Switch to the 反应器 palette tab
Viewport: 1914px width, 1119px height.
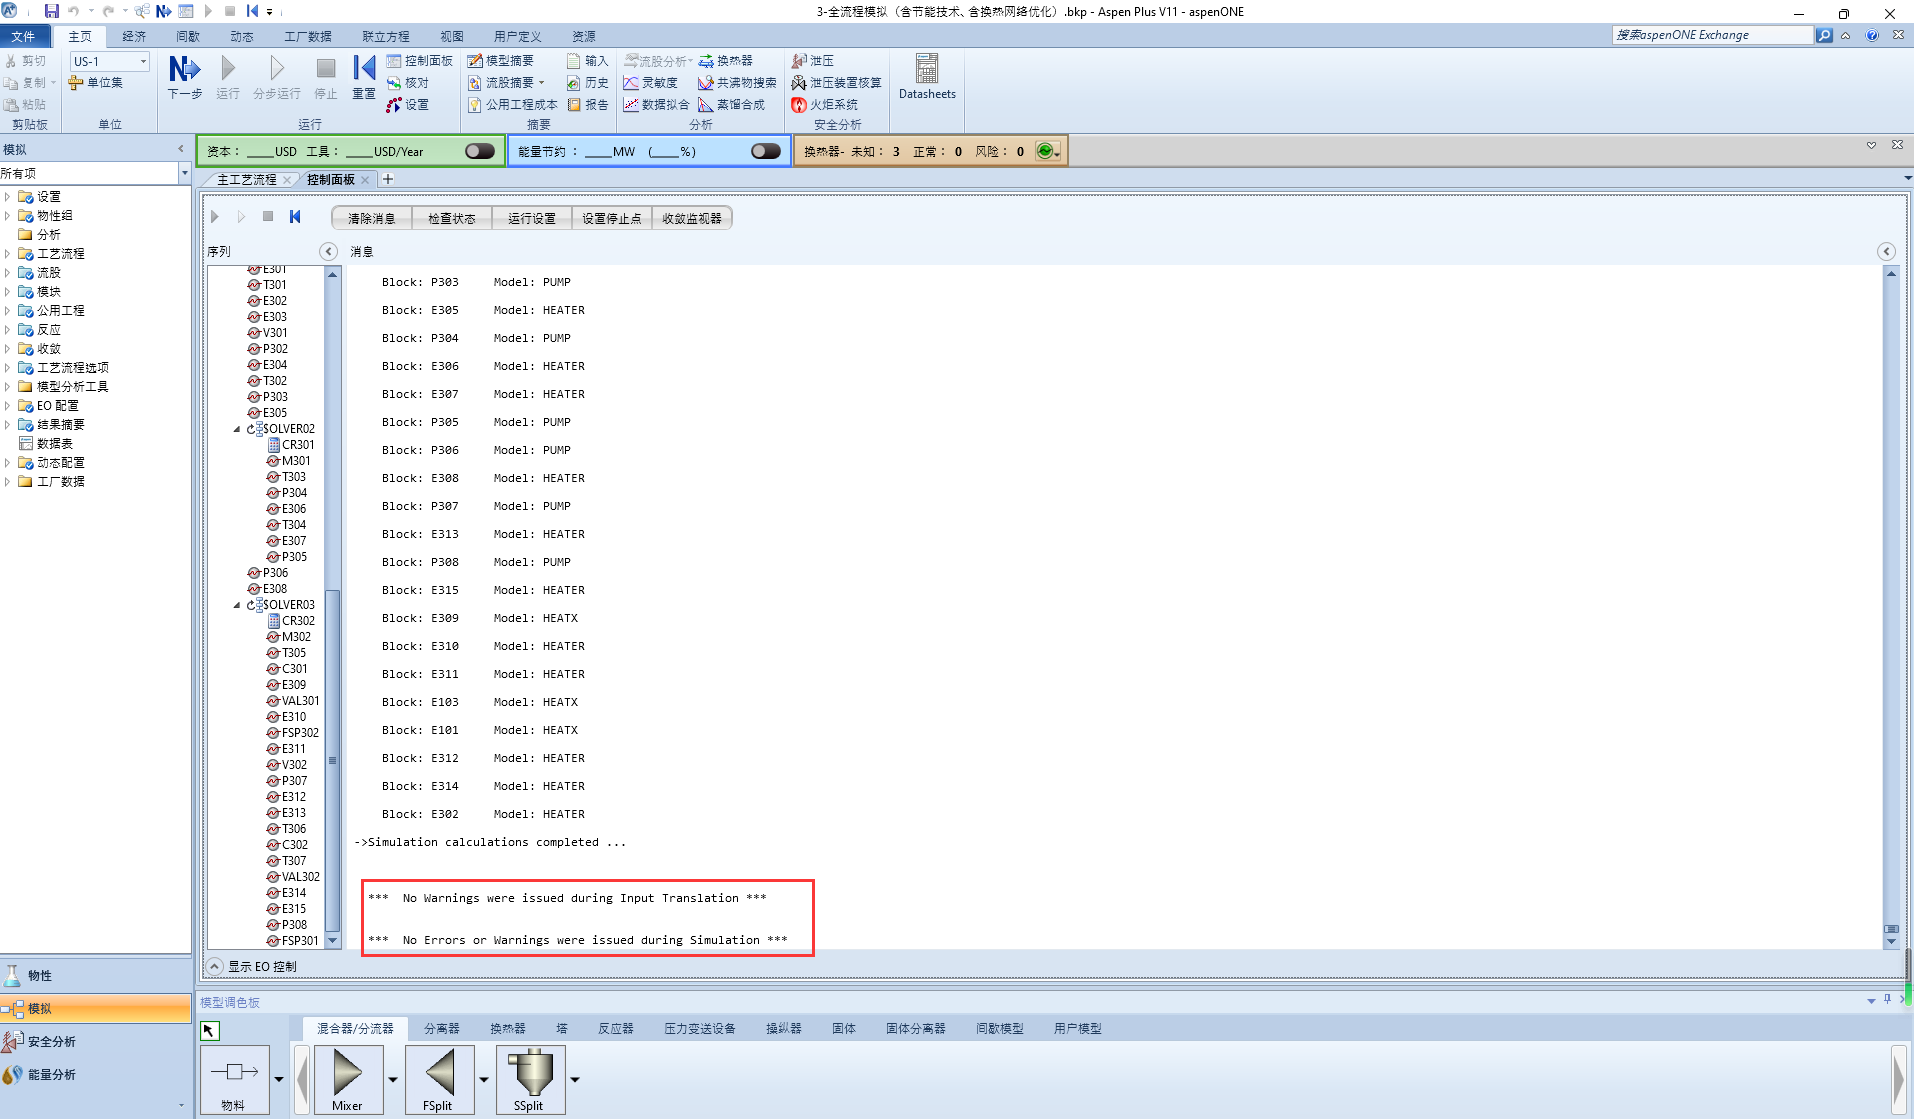tap(616, 1028)
